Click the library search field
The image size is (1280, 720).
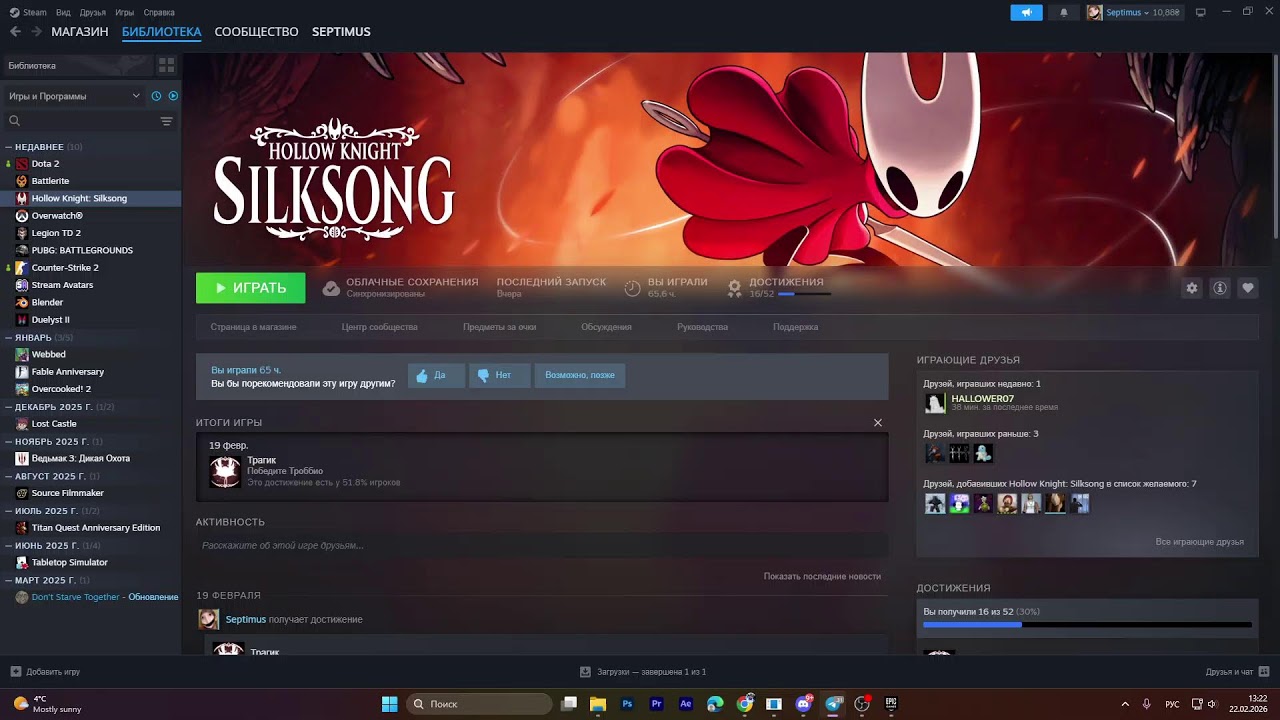(80, 121)
